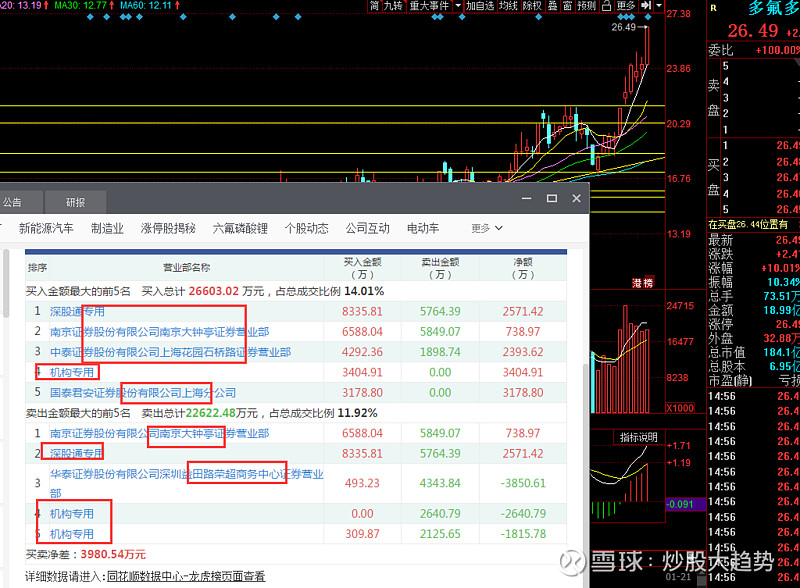
Task: Switch to the 研报 tab
Action: pyautogui.click(x=76, y=203)
